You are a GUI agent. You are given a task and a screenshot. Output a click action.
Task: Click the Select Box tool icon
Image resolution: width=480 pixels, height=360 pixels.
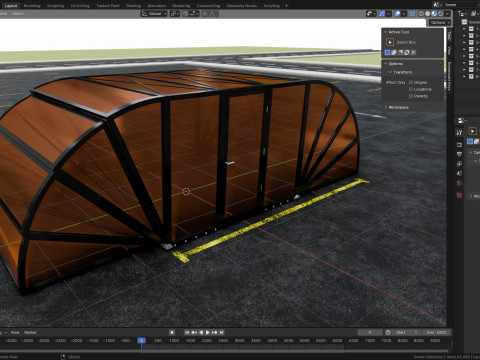click(390, 42)
